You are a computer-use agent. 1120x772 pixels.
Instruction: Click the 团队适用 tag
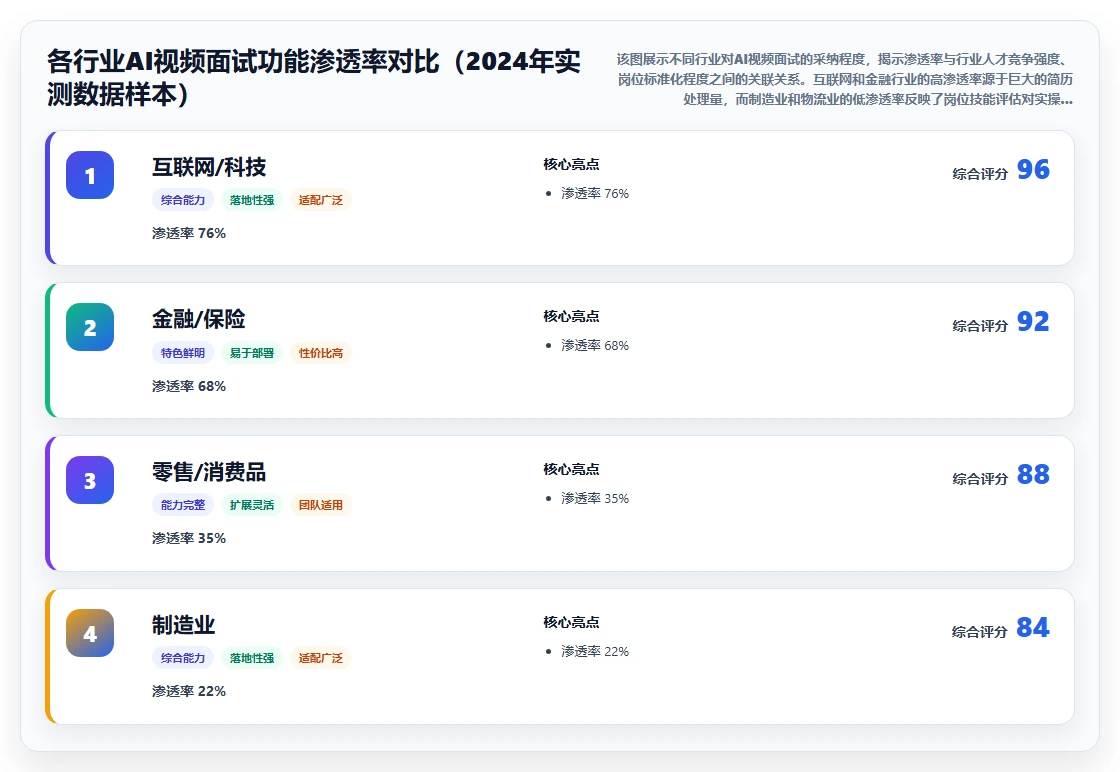(x=321, y=505)
